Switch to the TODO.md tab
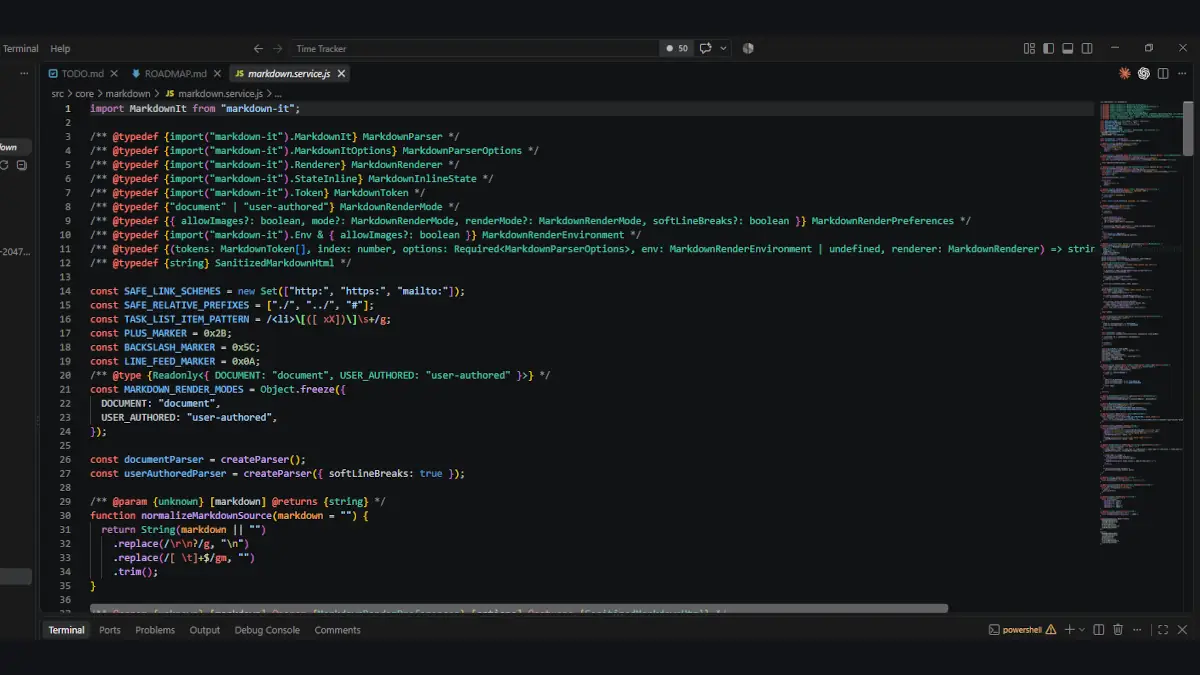Screen dimensions: 1200x675 (x=82, y=73)
